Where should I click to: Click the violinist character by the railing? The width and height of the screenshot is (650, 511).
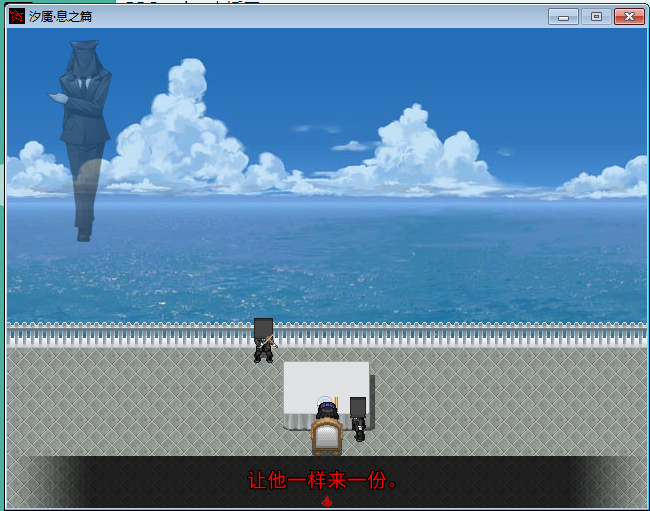pos(264,341)
